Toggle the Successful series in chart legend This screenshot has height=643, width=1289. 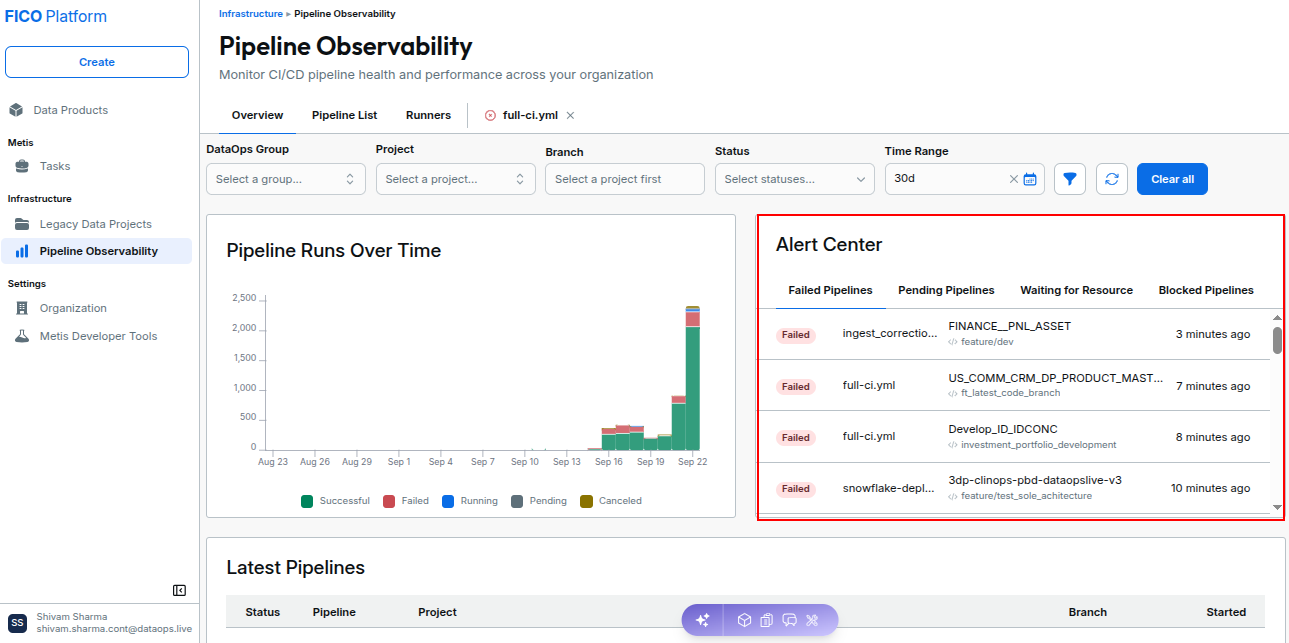[x=335, y=501]
